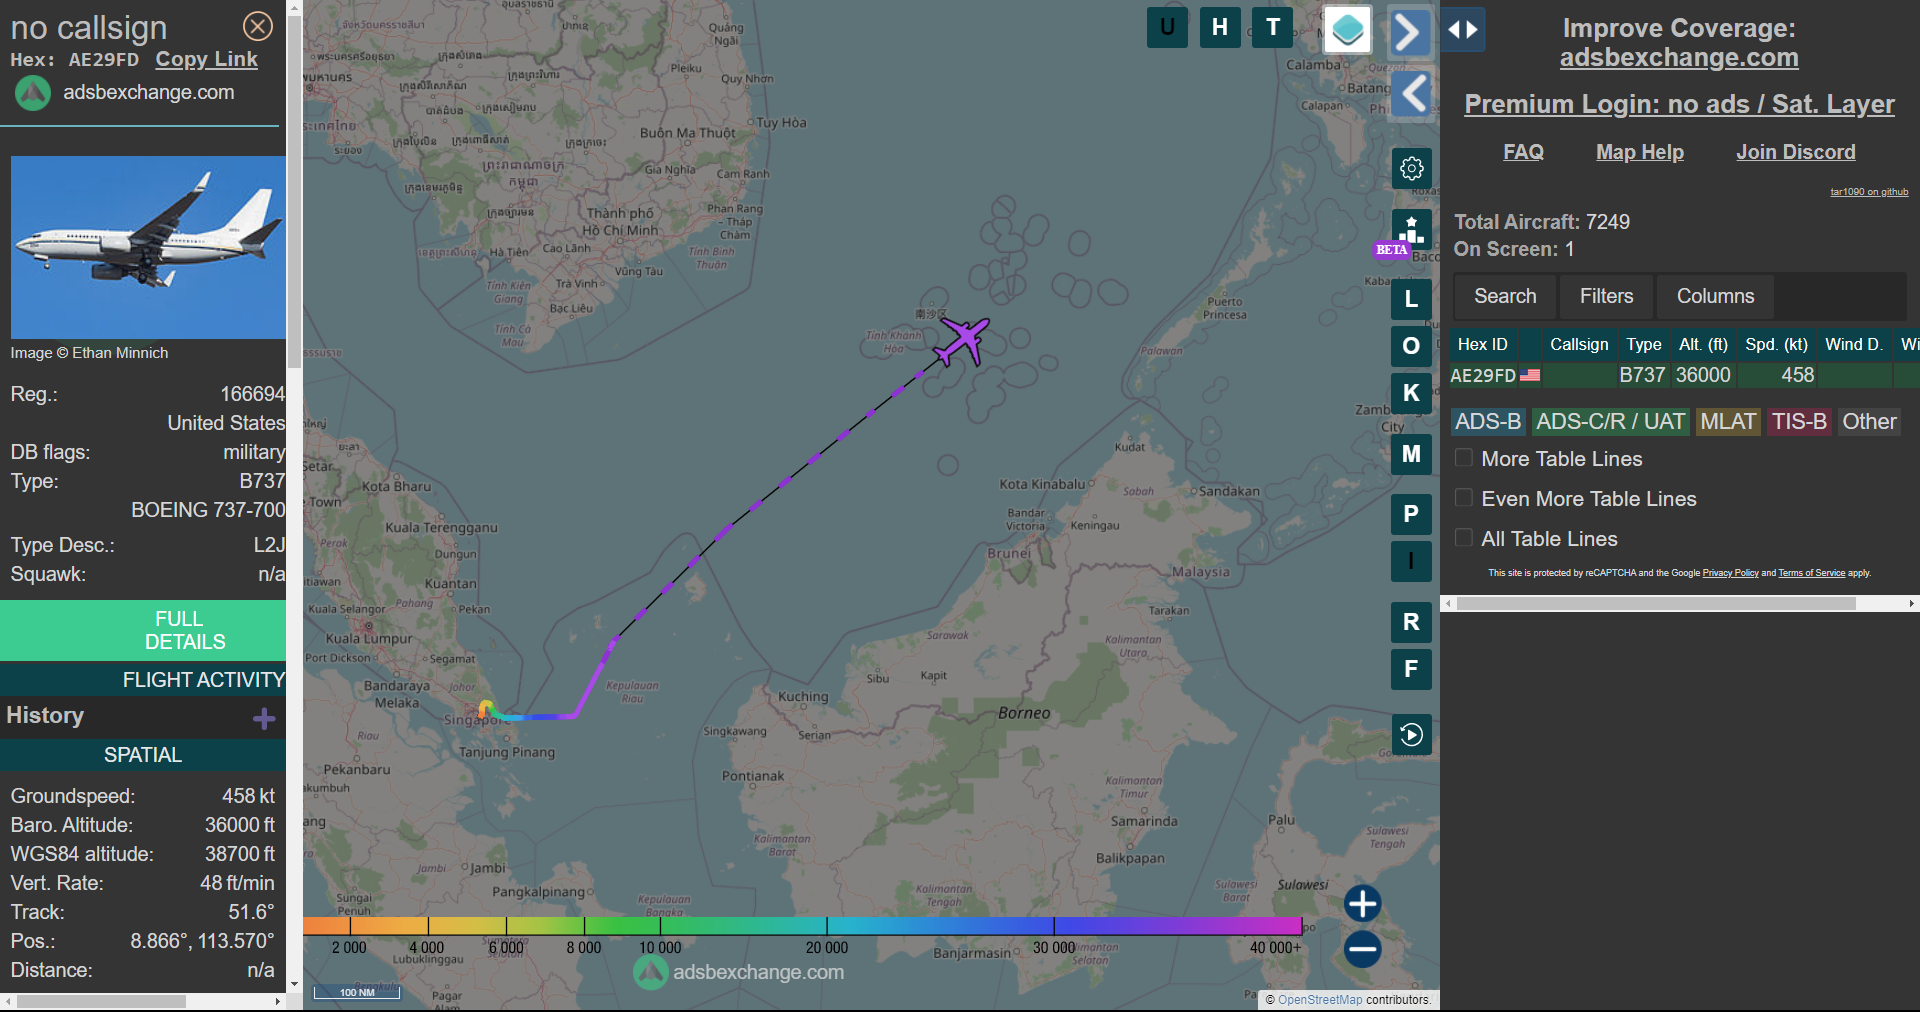The image size is (1920, 1012).
Task: Click the F follow button
Action: coord(1411,669)
